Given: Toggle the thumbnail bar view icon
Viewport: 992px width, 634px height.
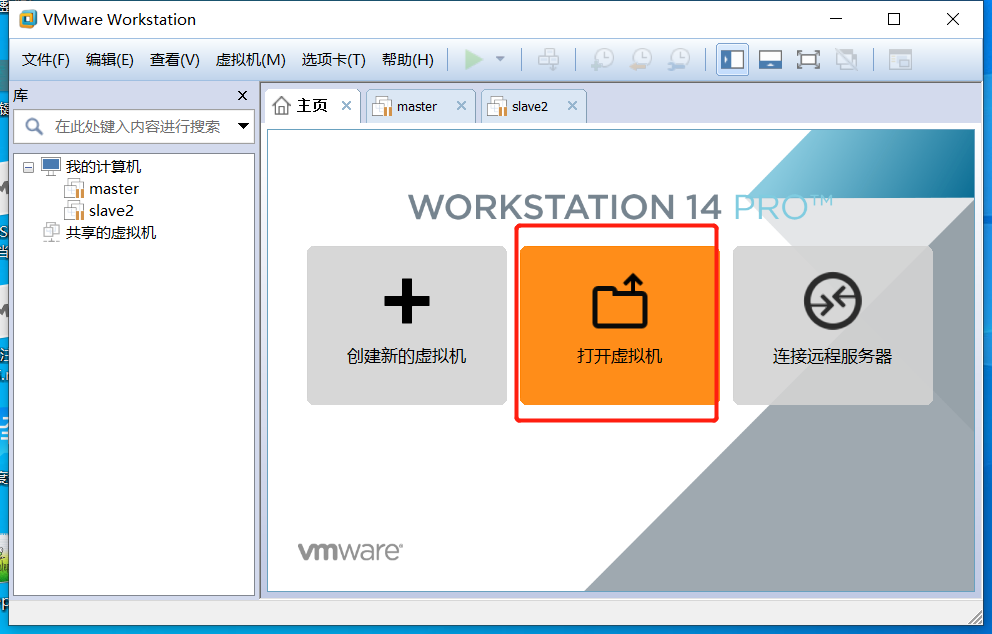Looking at the screenshot, I should (x=770, y=59).
